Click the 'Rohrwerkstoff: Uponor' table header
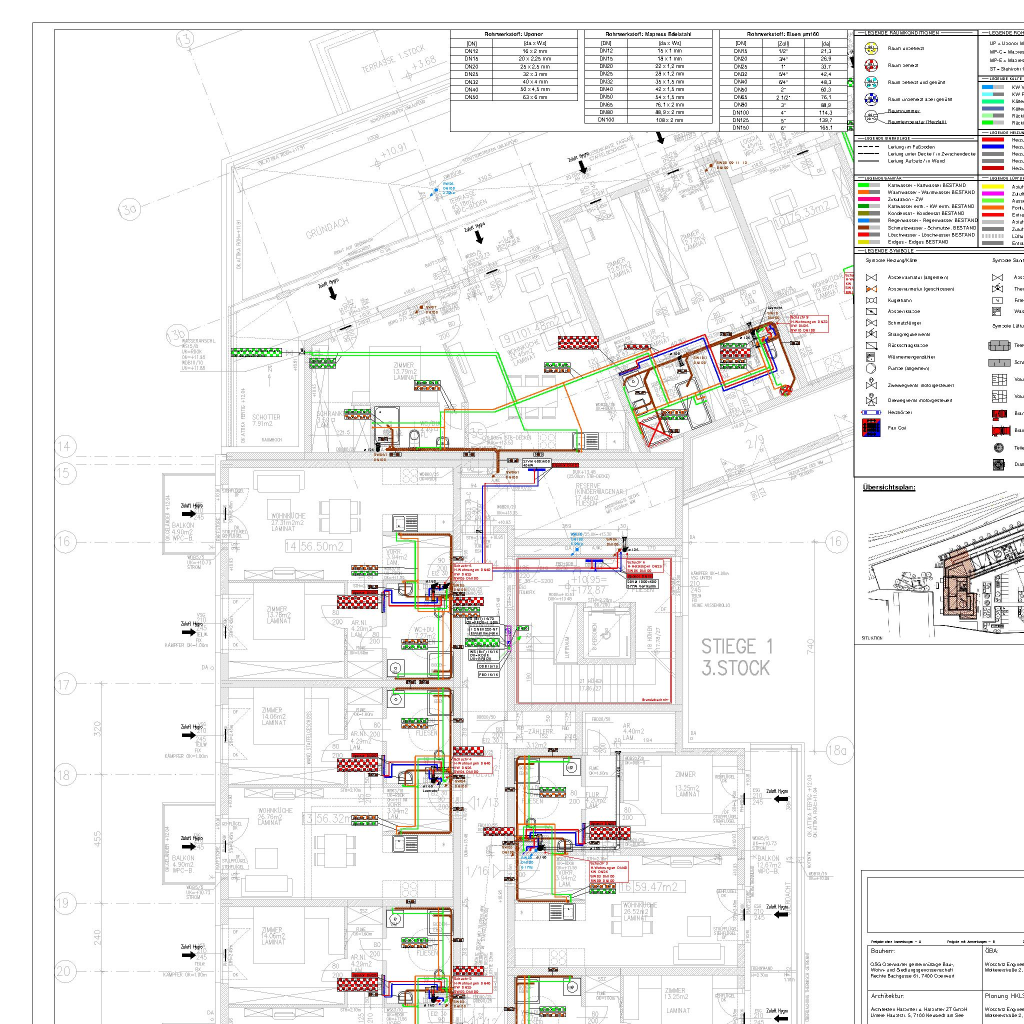 coord(514,34)
